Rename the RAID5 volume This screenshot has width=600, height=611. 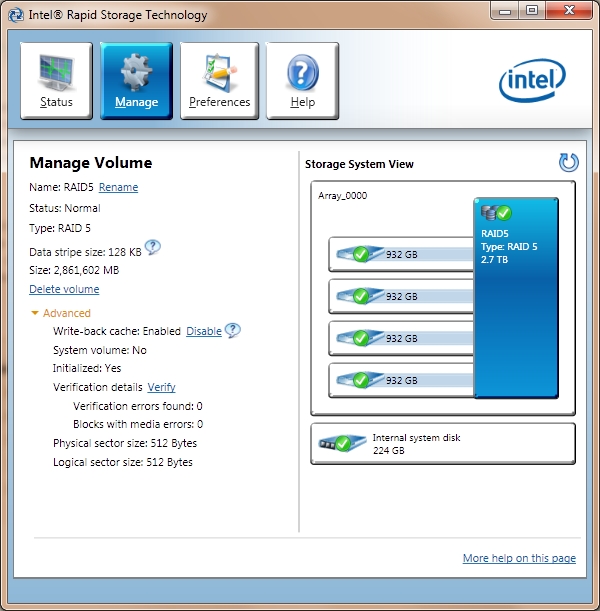(x=118, y=187)
